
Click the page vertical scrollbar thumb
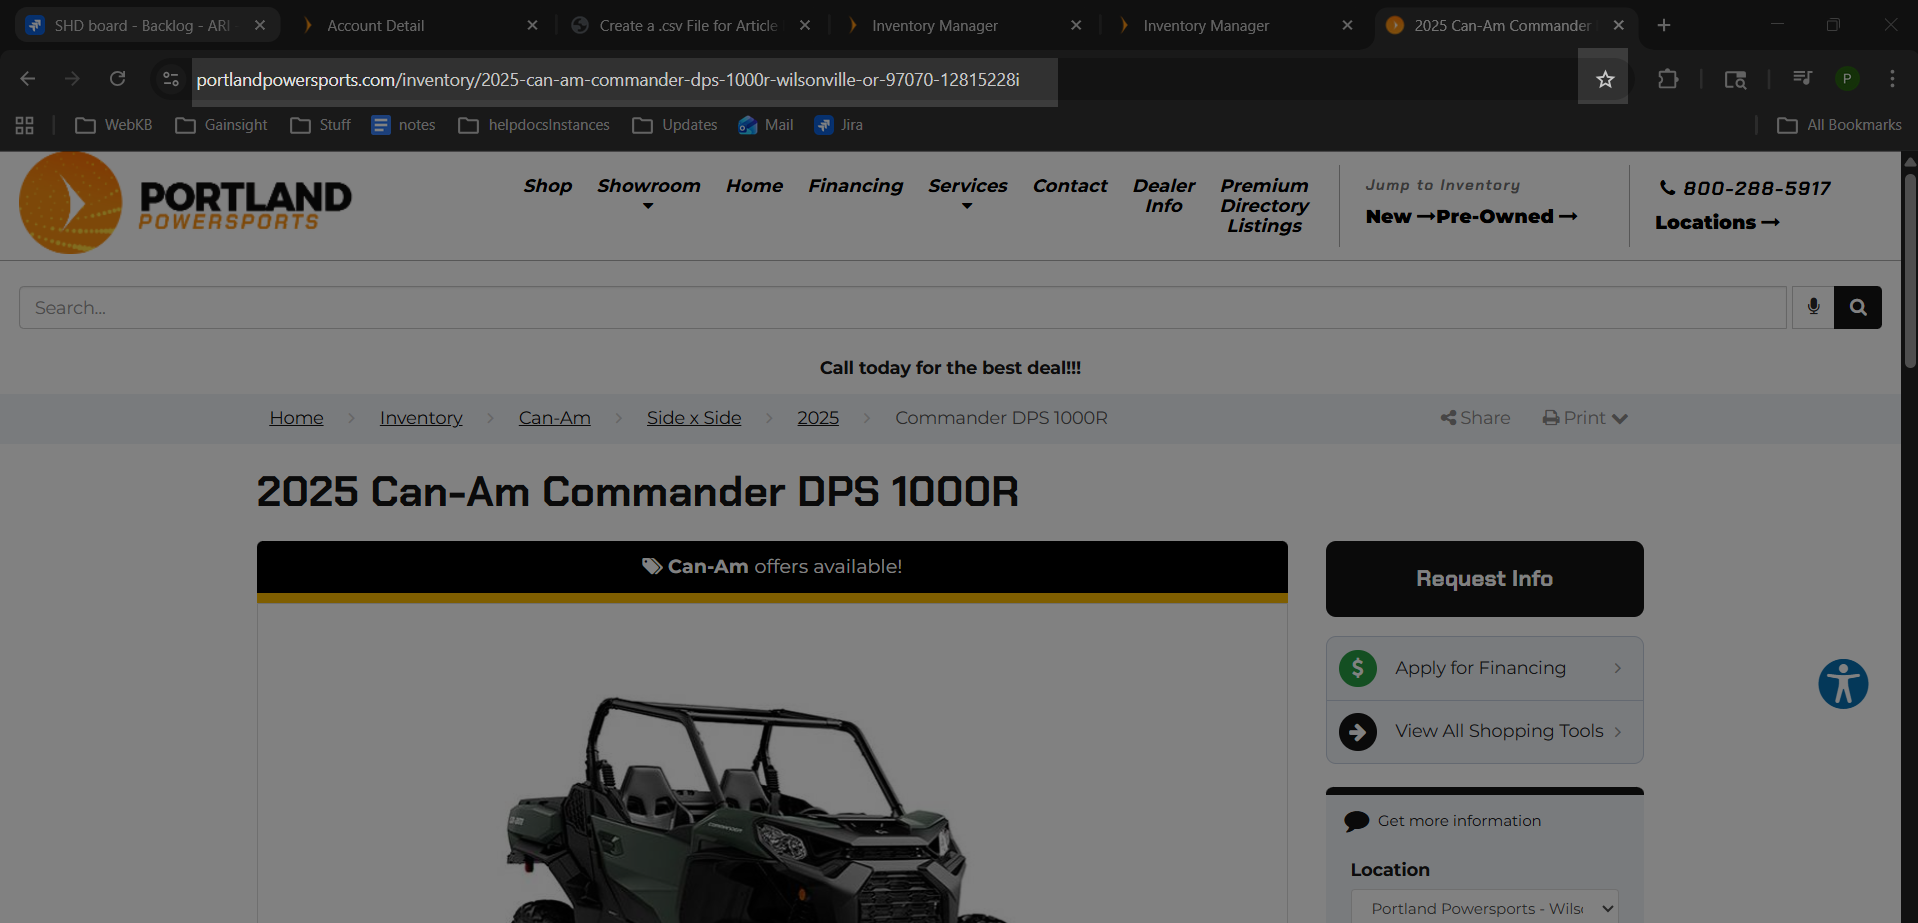1910,270
